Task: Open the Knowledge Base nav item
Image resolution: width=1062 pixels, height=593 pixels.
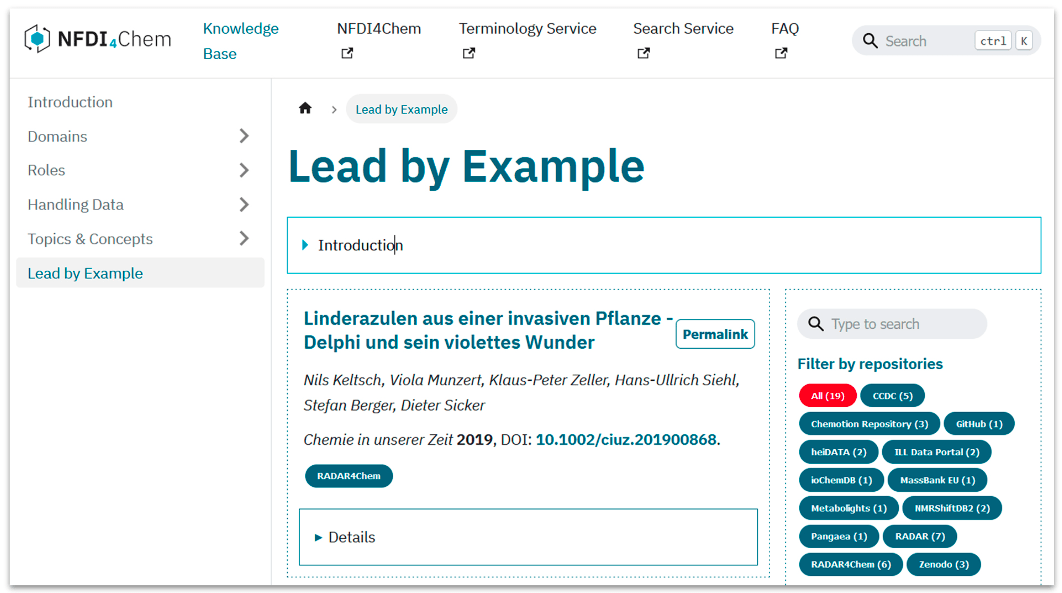Action: (x=241, y=41)
